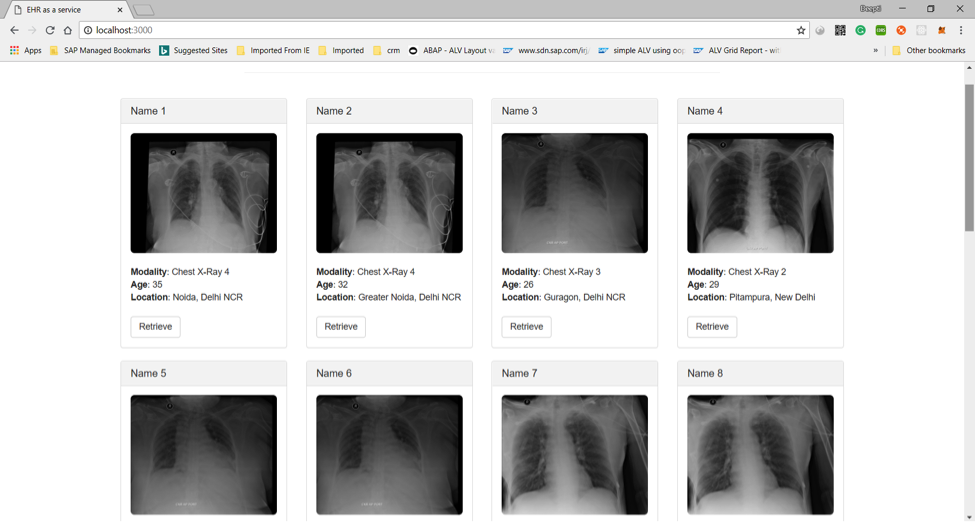Click the Name 8 chest X-ray image
This screenshot has height=522, width=975.
[760, 455]
